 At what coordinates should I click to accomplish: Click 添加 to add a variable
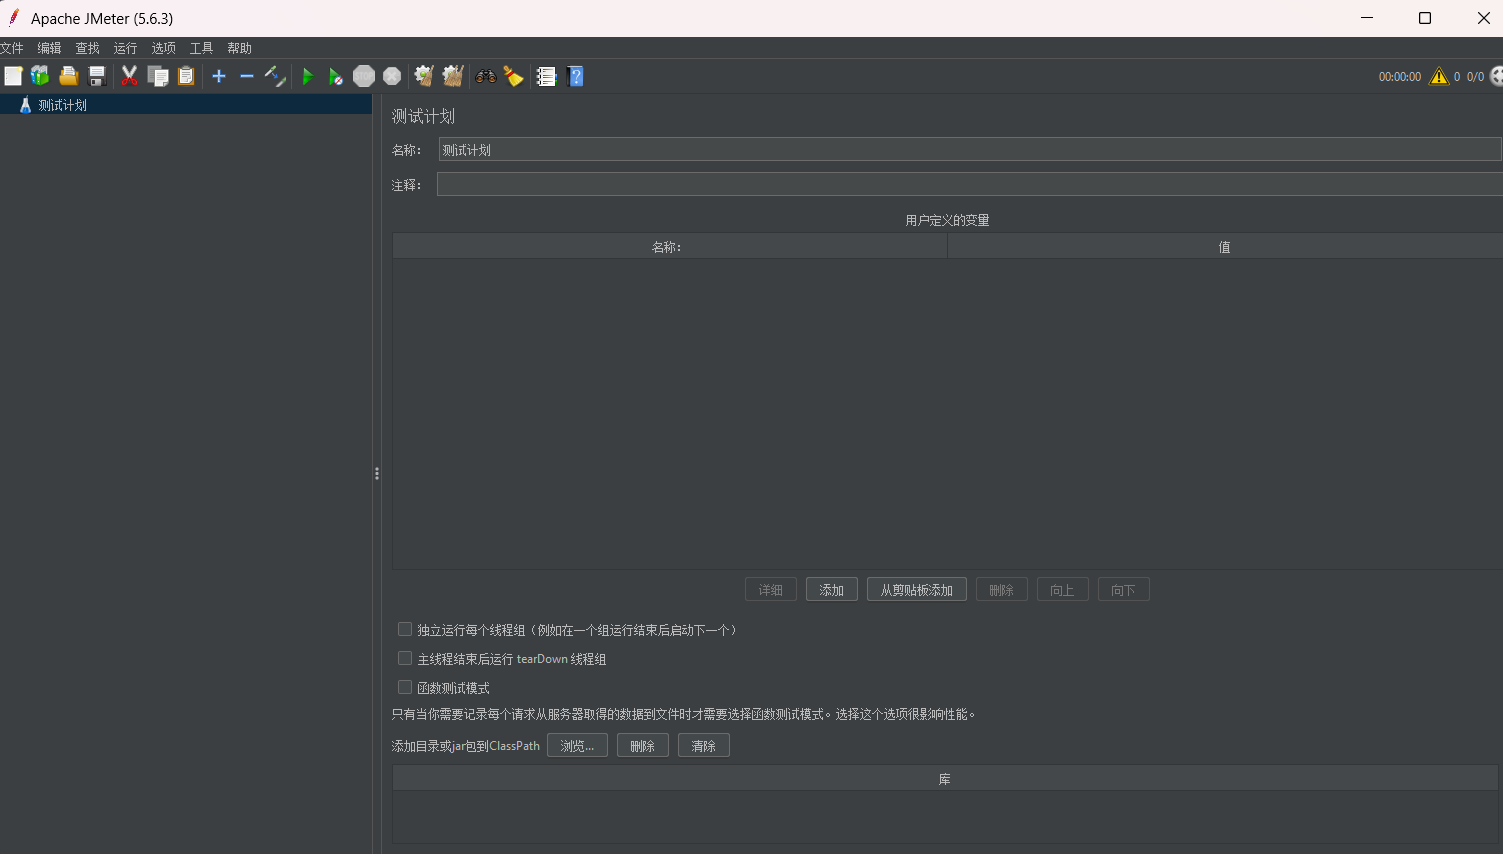click(x=832, y=590)
